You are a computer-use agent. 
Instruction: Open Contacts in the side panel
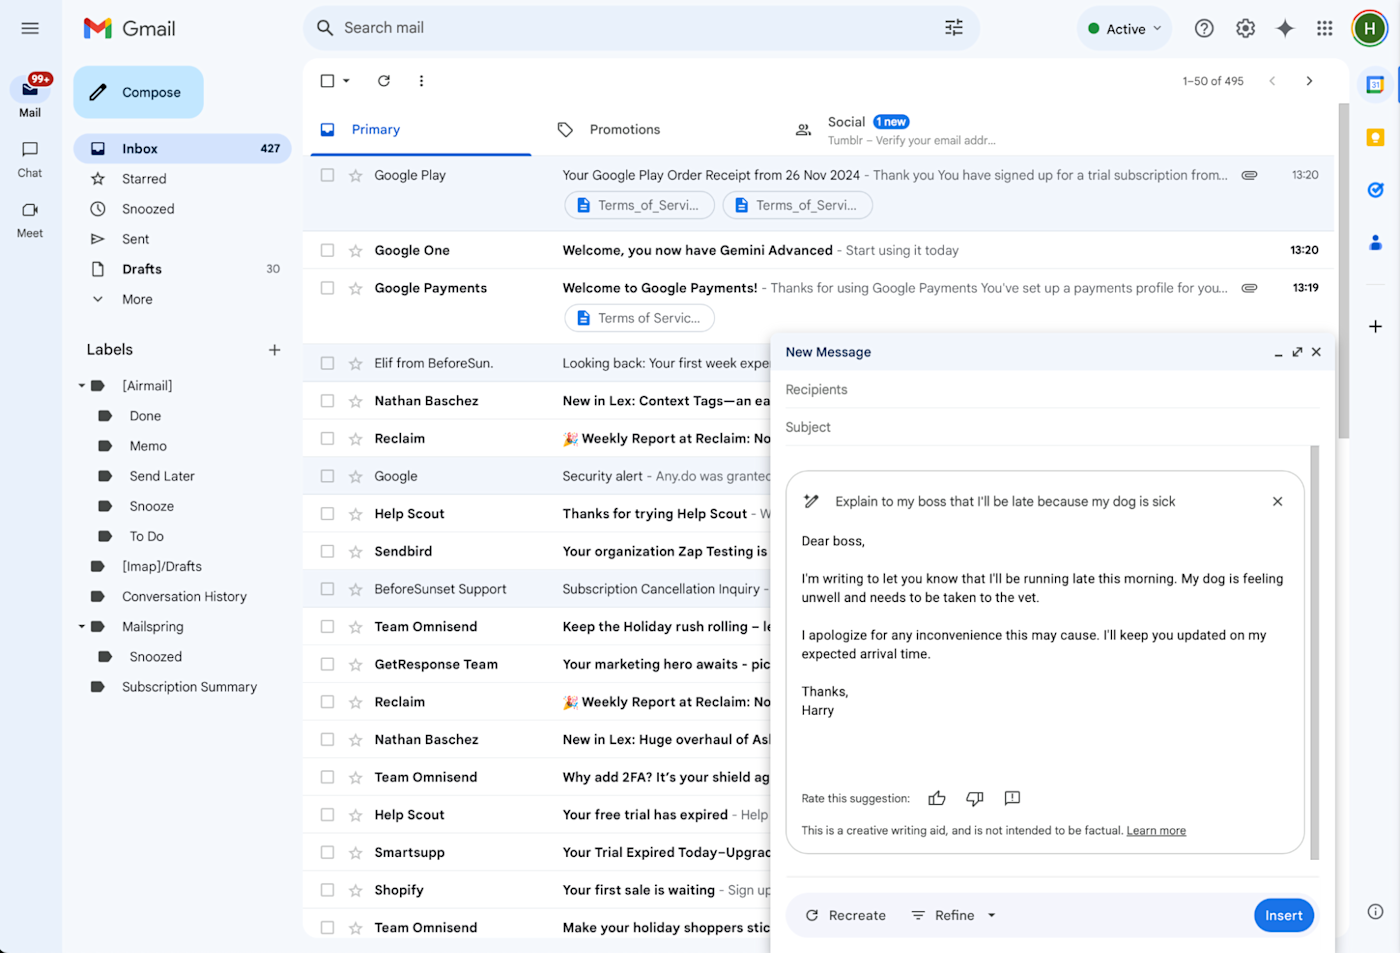(1376, 242)
